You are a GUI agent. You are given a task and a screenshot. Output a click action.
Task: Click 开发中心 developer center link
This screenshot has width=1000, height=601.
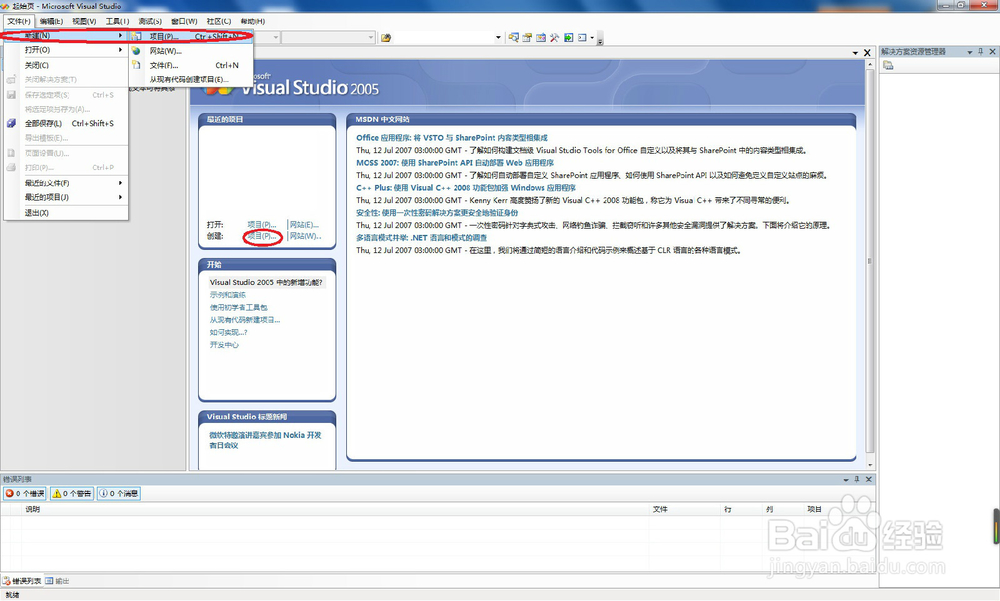coord(224,345)
